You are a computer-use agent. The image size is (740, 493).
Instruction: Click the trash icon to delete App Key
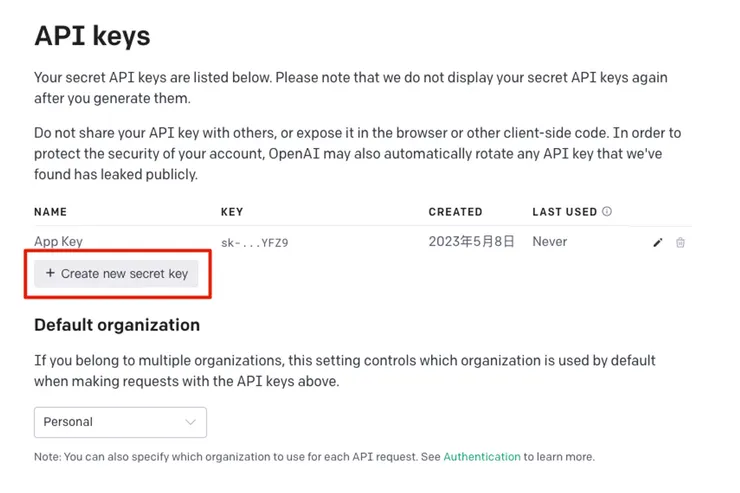click(x=681, y=242)
